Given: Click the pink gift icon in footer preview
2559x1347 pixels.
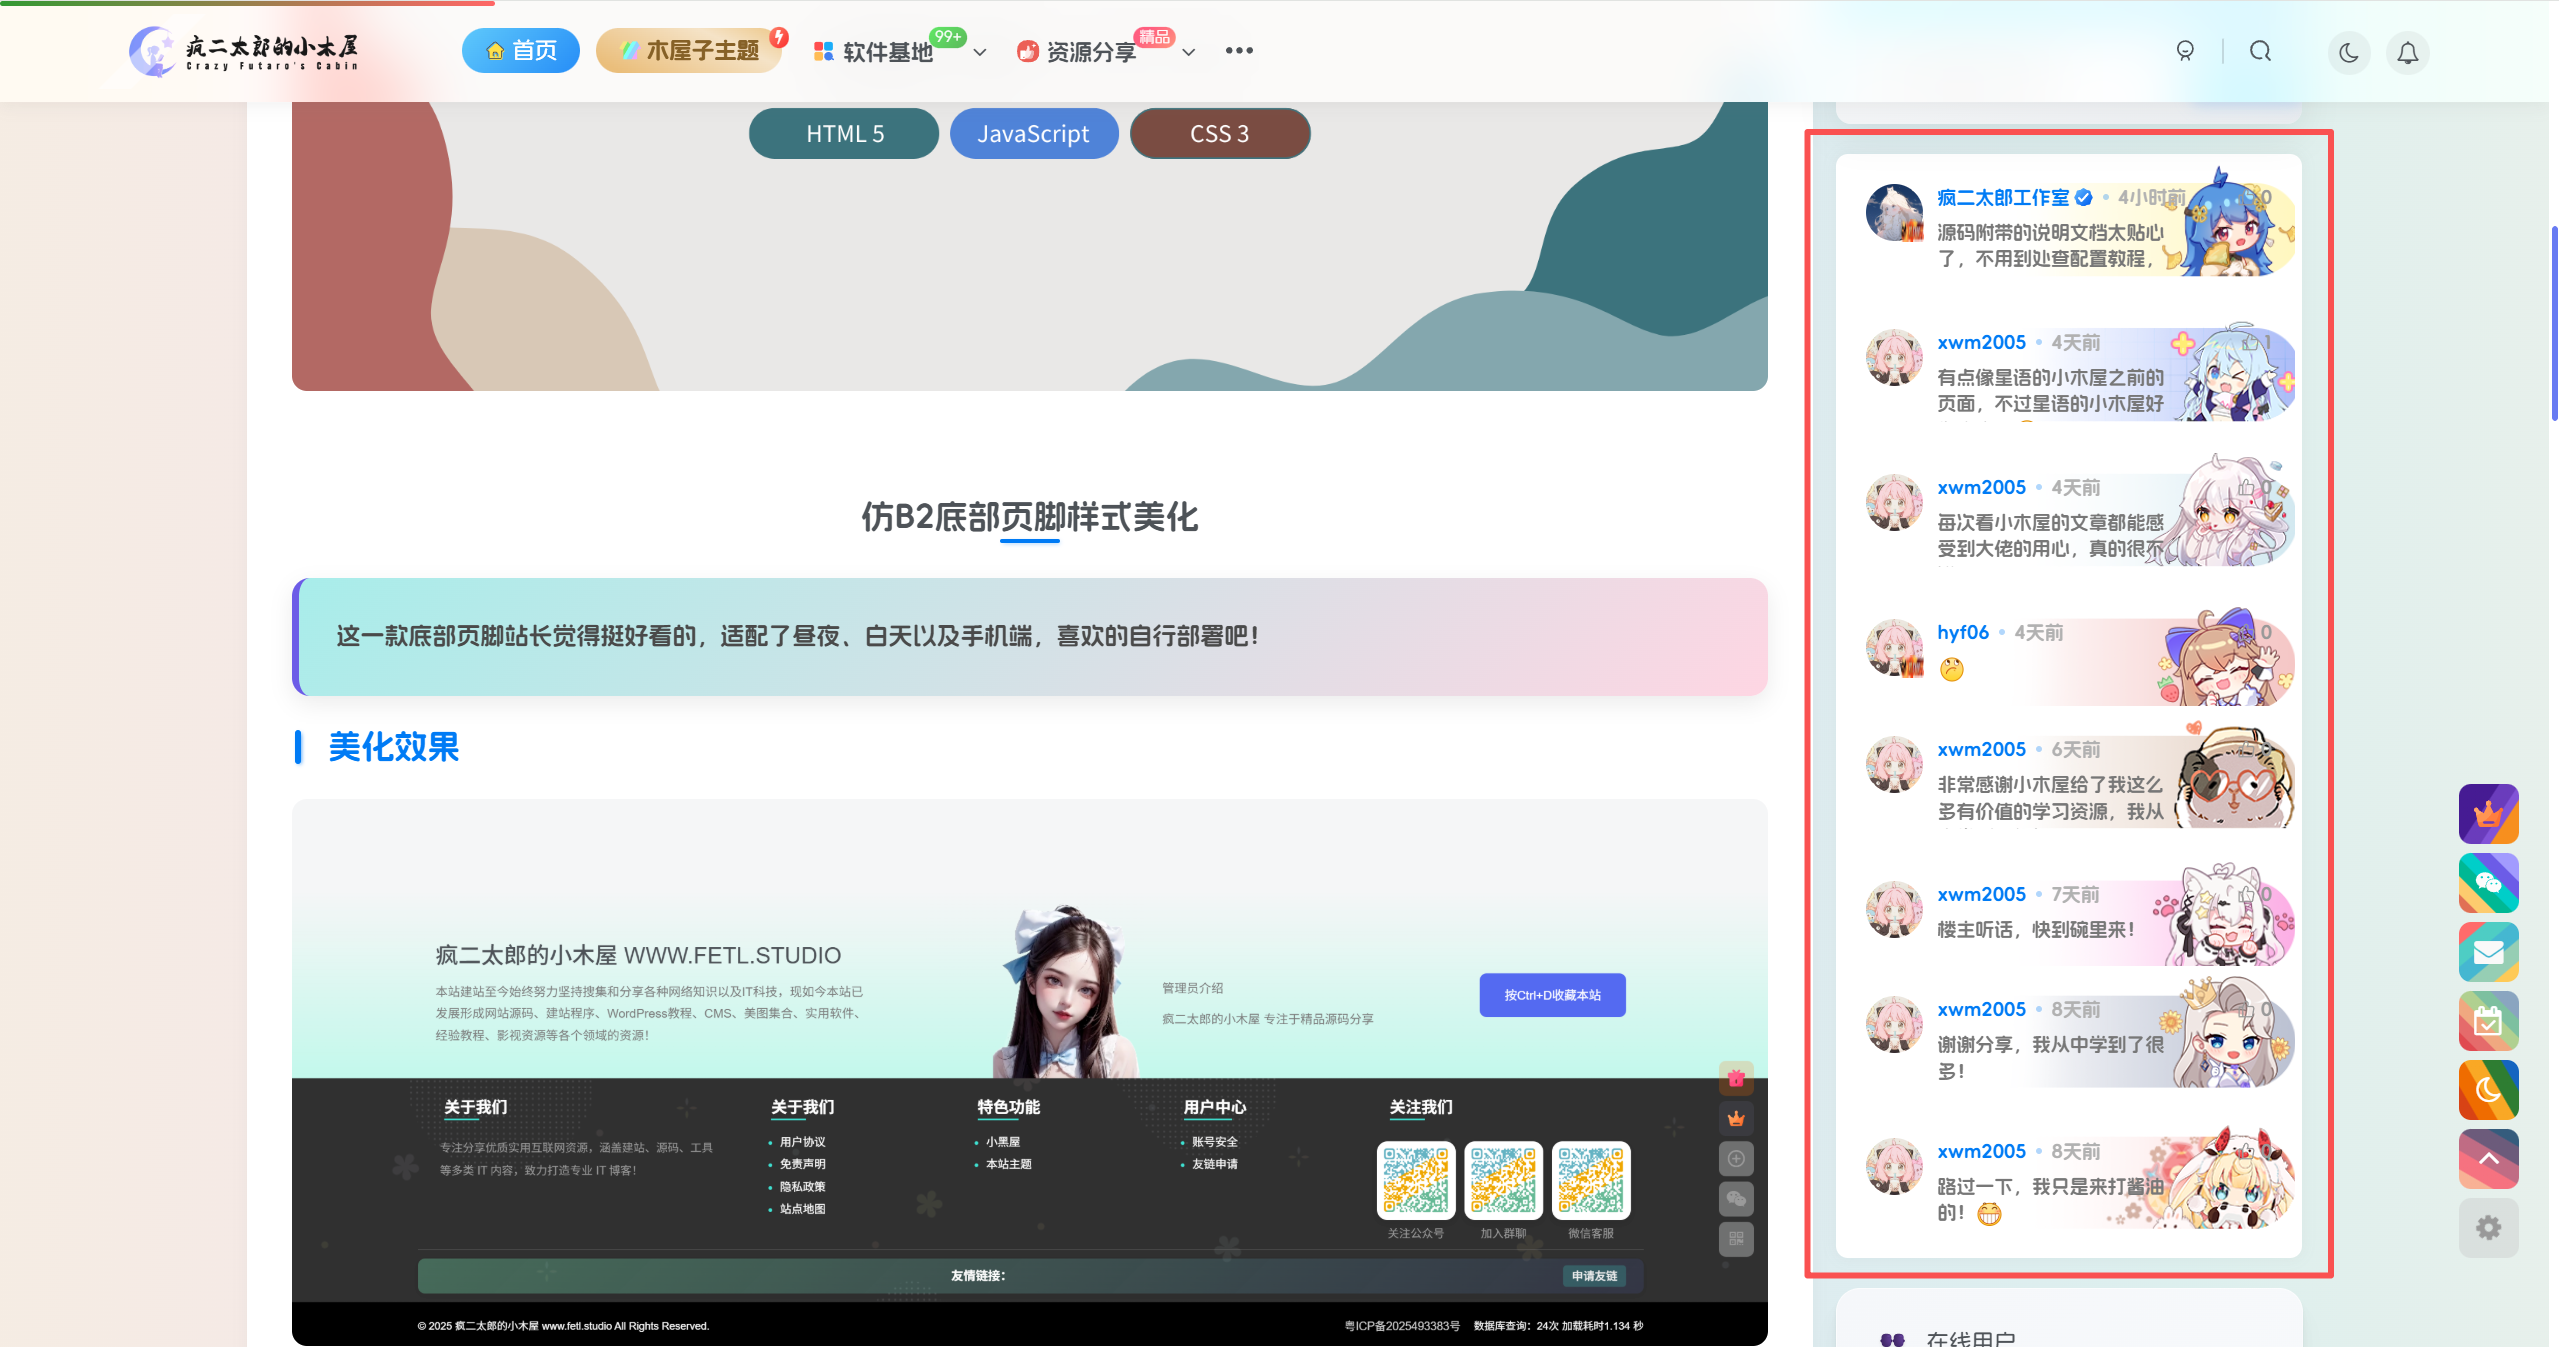Looking at the screenshot, I should [x=1735, y=1079].
